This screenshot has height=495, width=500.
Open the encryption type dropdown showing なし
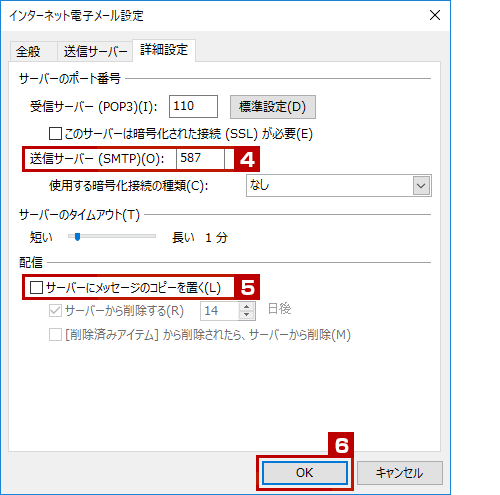339,185
